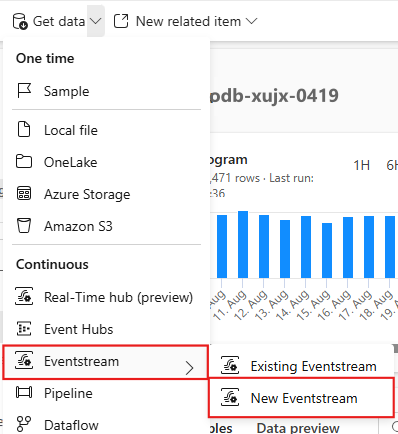Viewport: 398px width, 434px height.
Task: Click the Get data database icon
Action: pyautogui.click(x=20, y=22)
